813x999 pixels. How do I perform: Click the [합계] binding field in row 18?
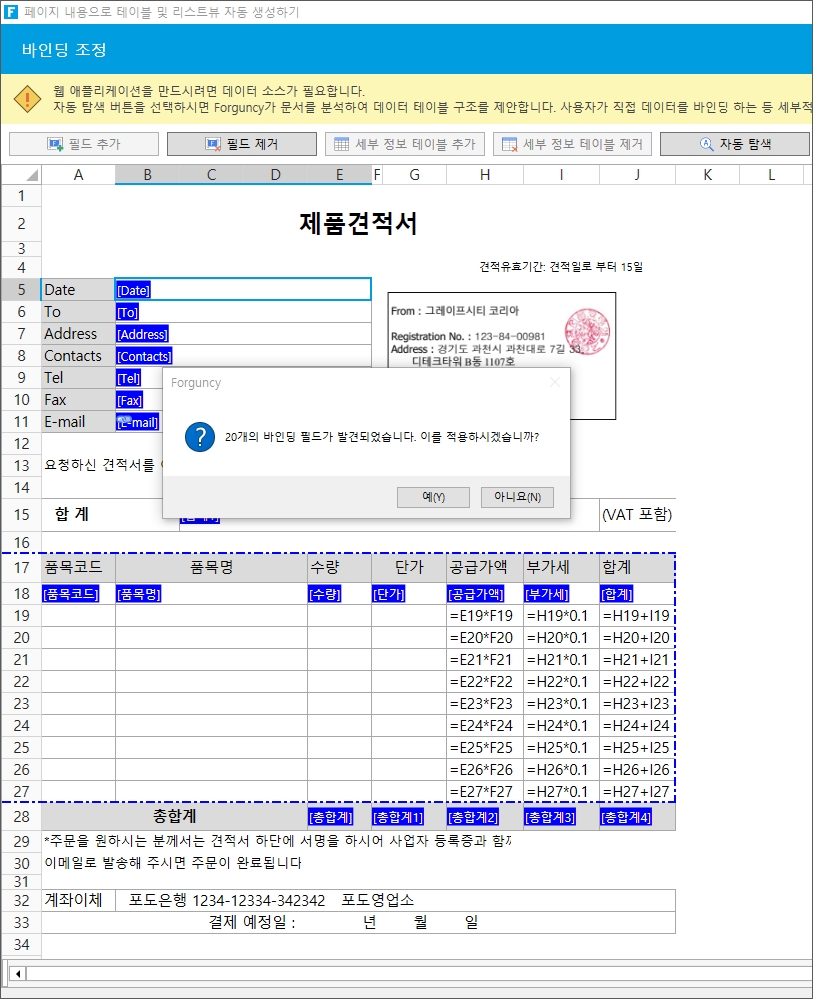(x=617, y=594)
